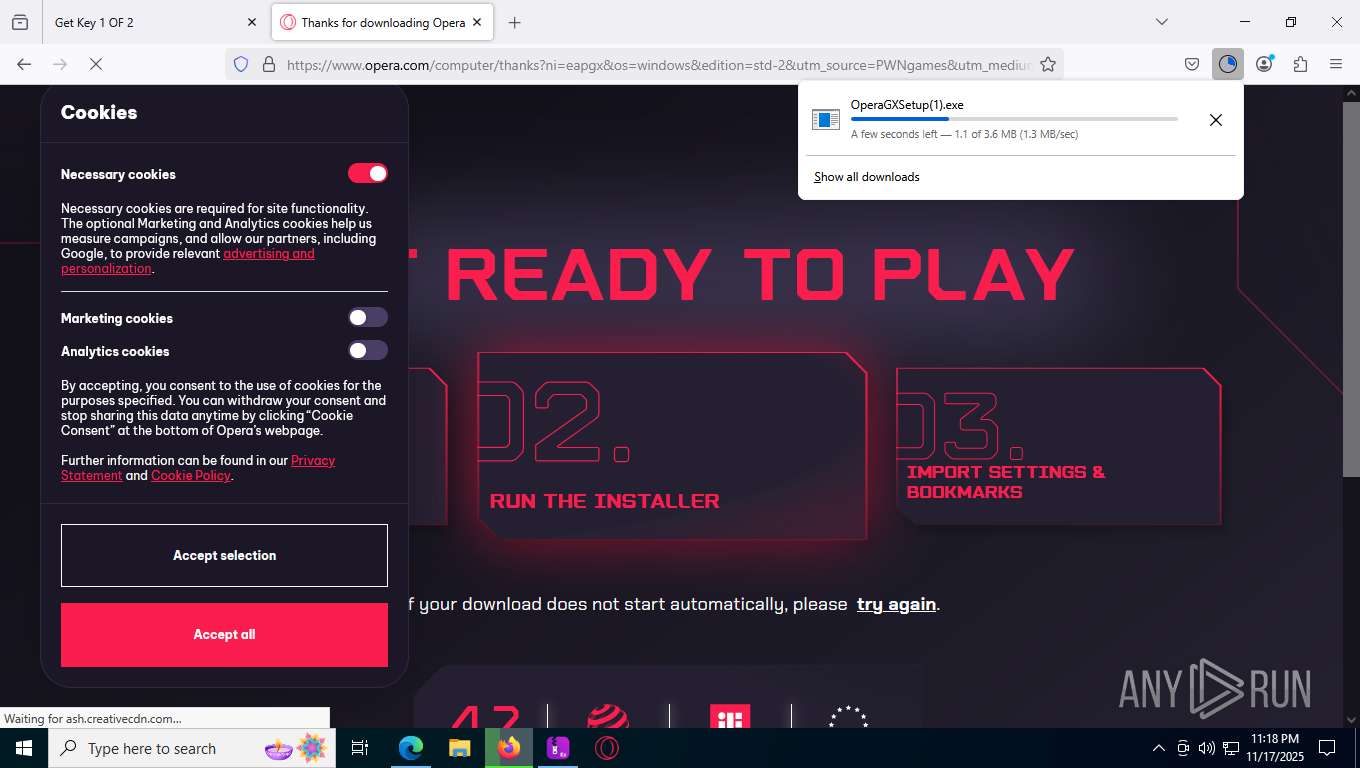Open network status tray icon
The height and width of the screenshot is (768, 1360).
pyautogui.click(x=1230, y=748)
